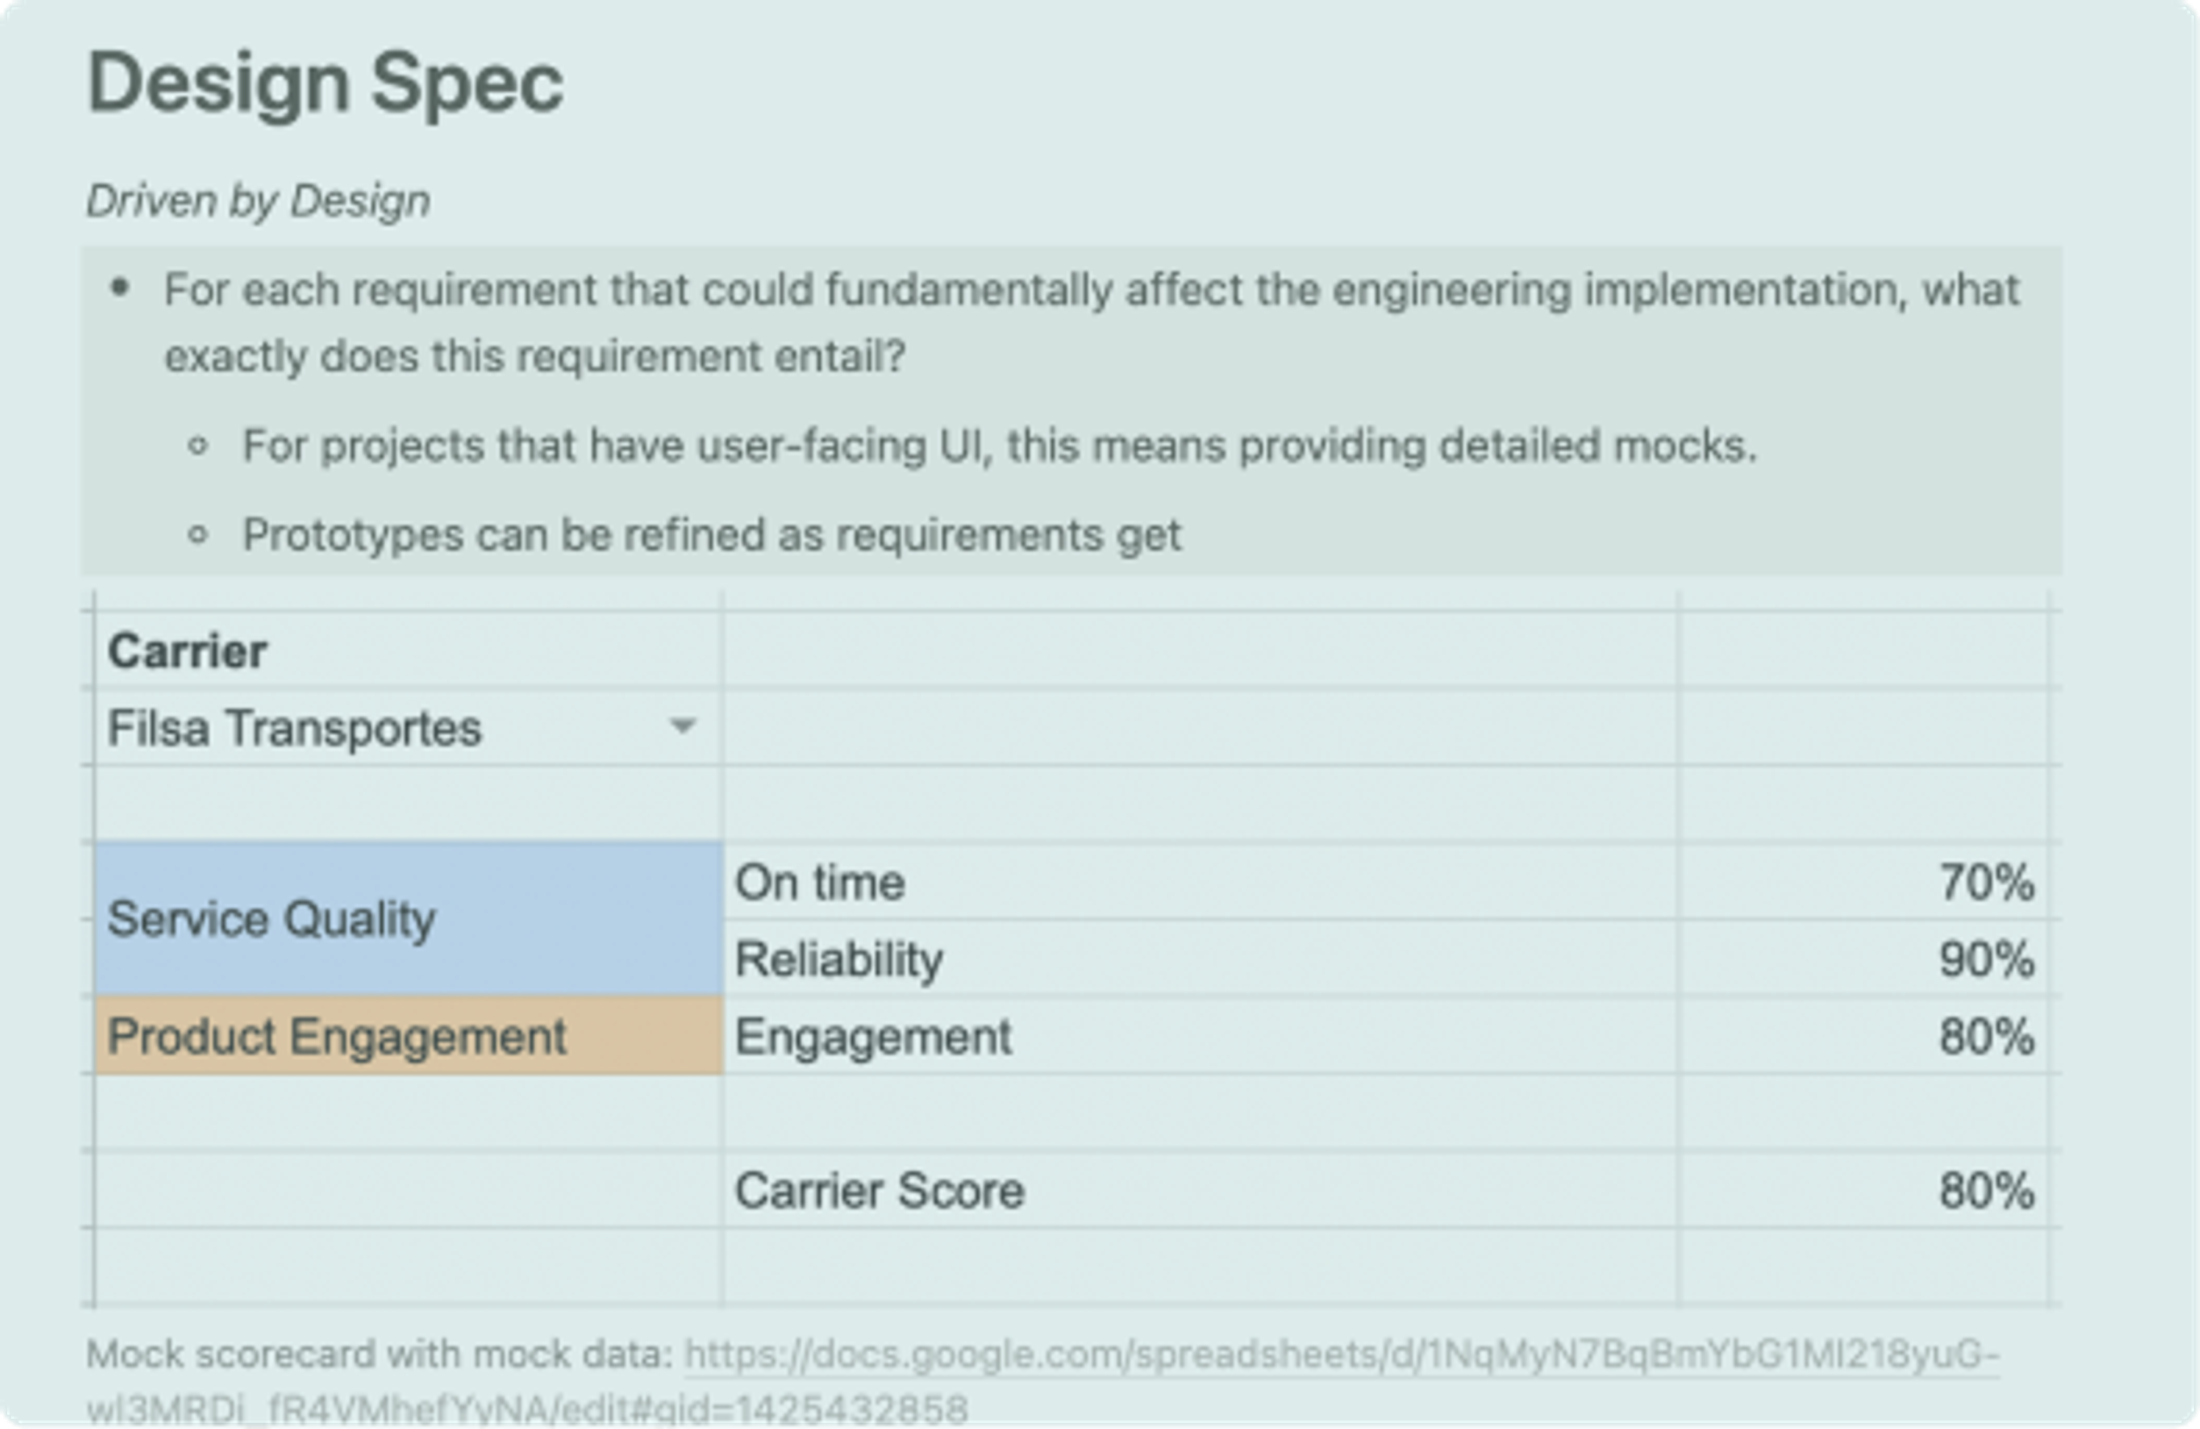This screenshot has width=2200, height=1429.
Task: Click the Driven by Design subtitle
Action: [258, 201]
